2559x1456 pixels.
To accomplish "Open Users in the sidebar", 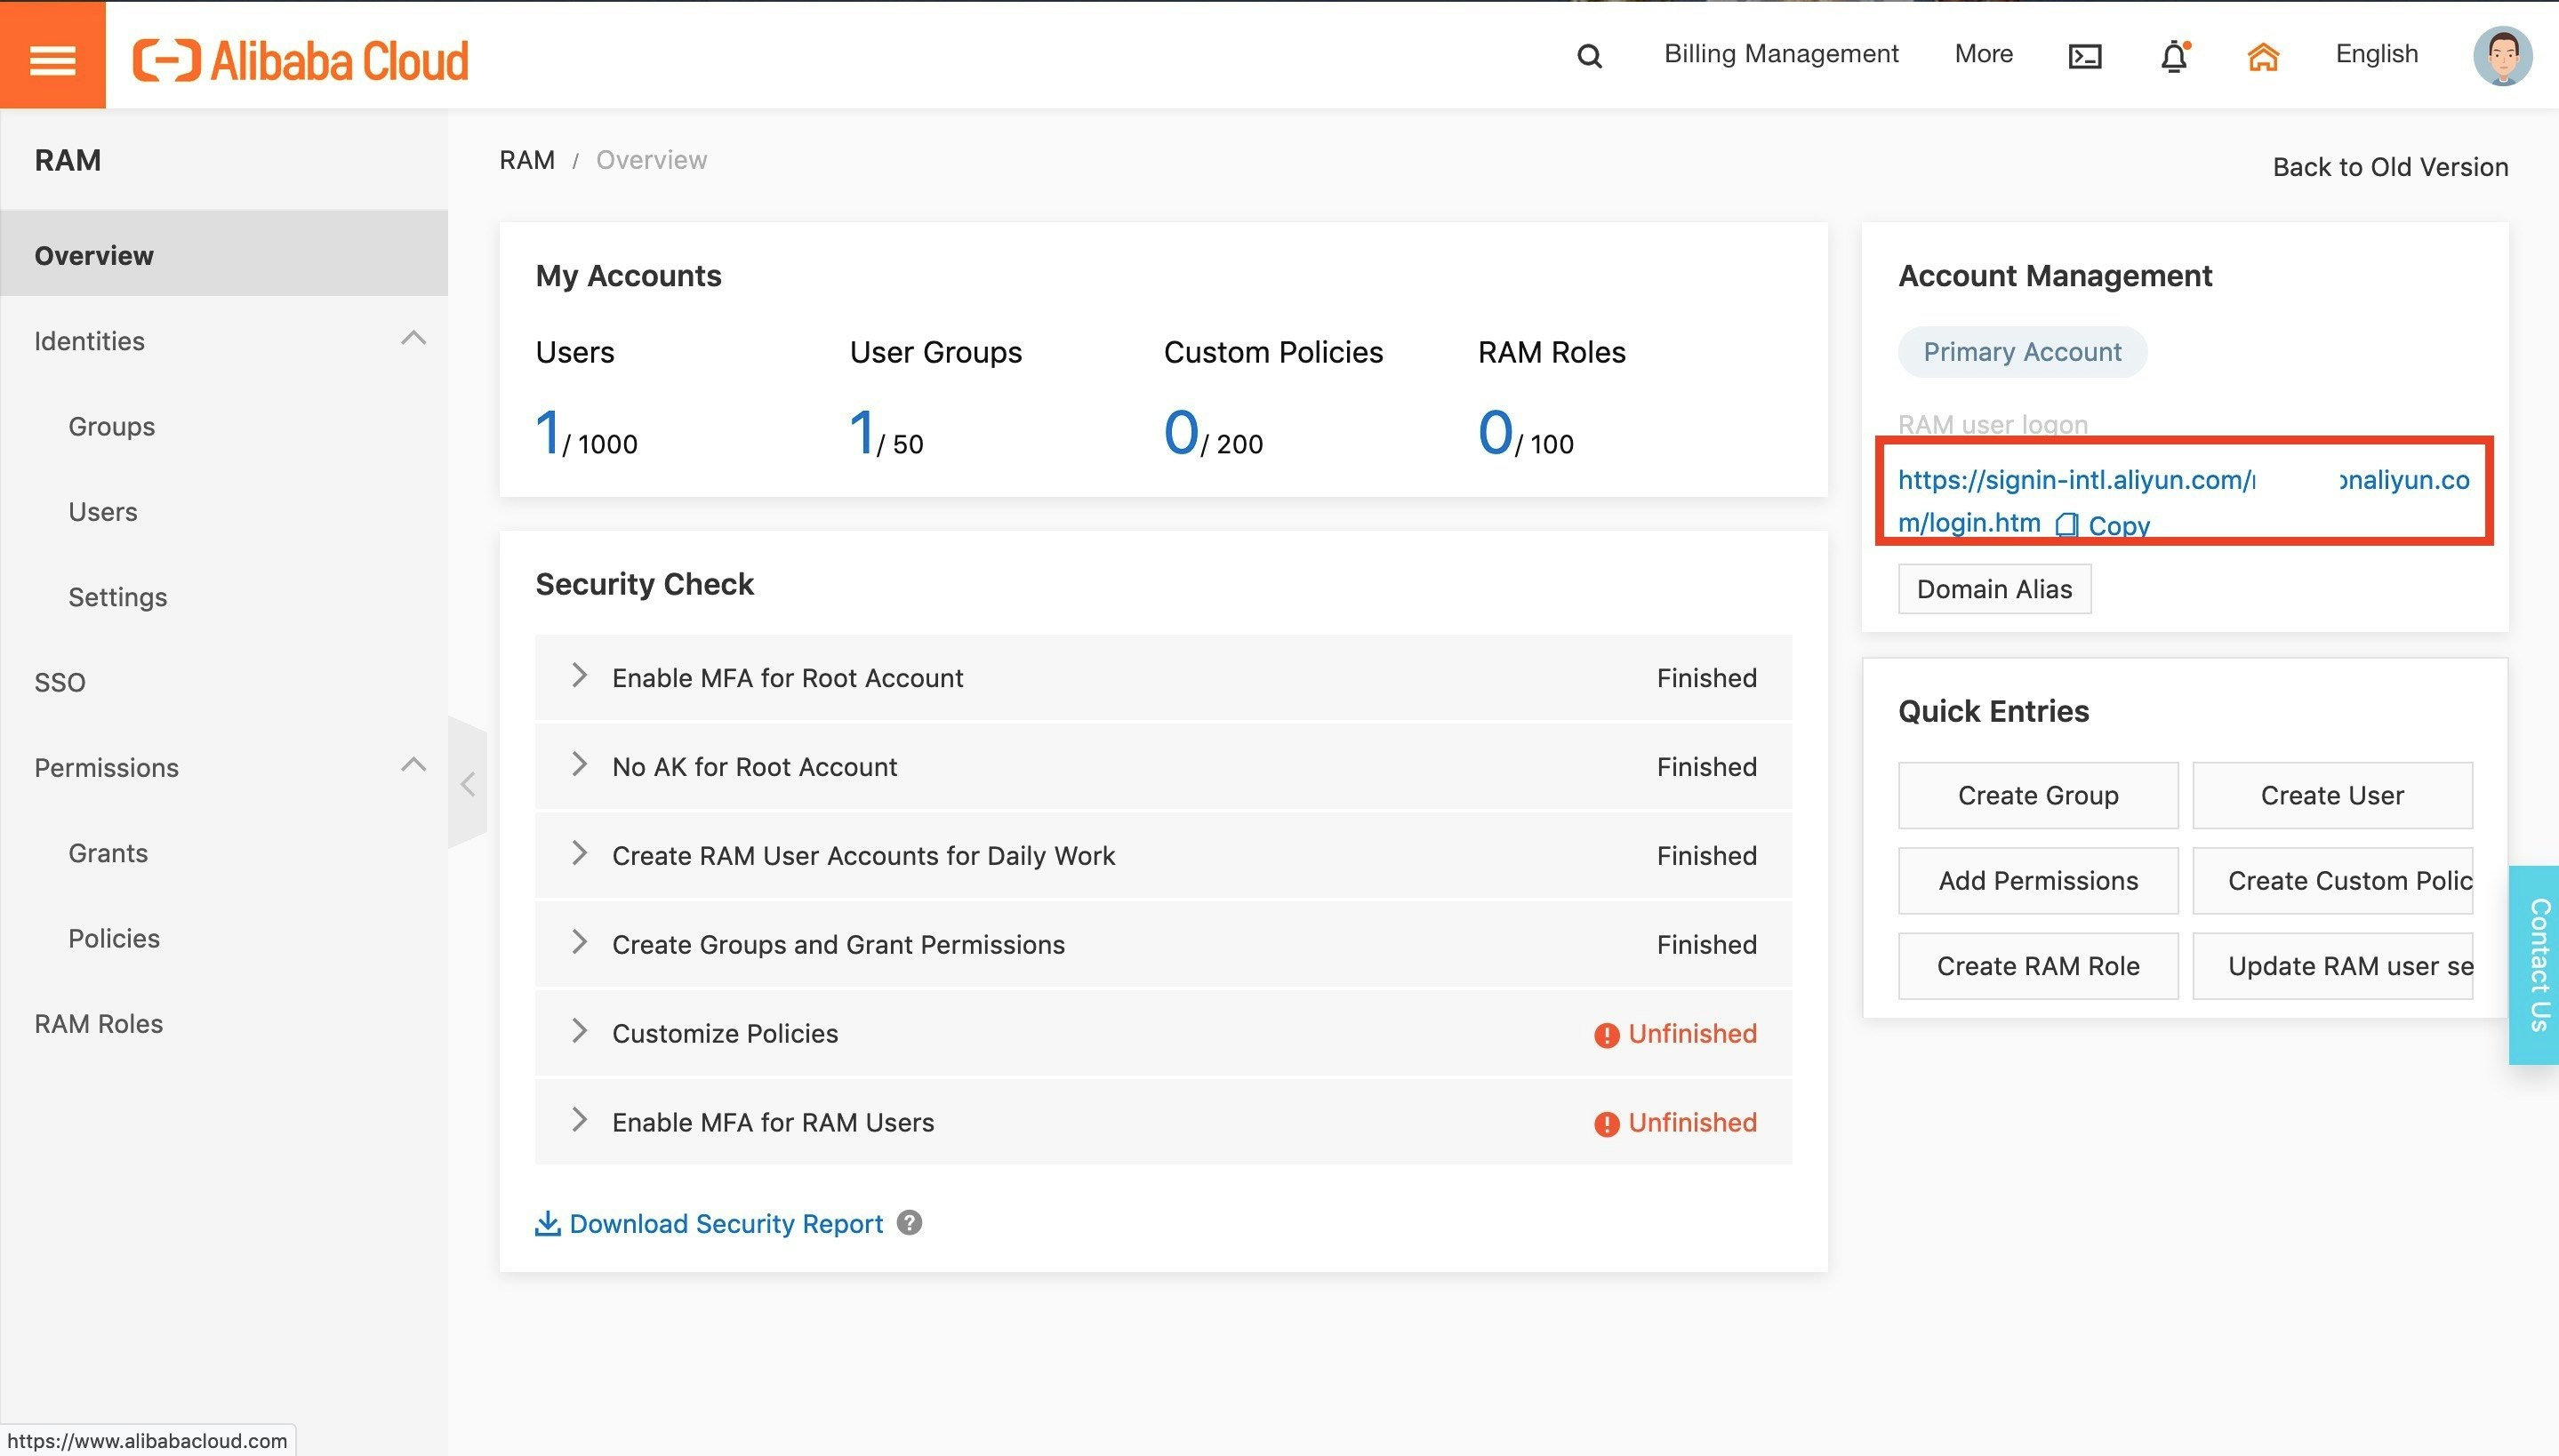I will [103, 511].
